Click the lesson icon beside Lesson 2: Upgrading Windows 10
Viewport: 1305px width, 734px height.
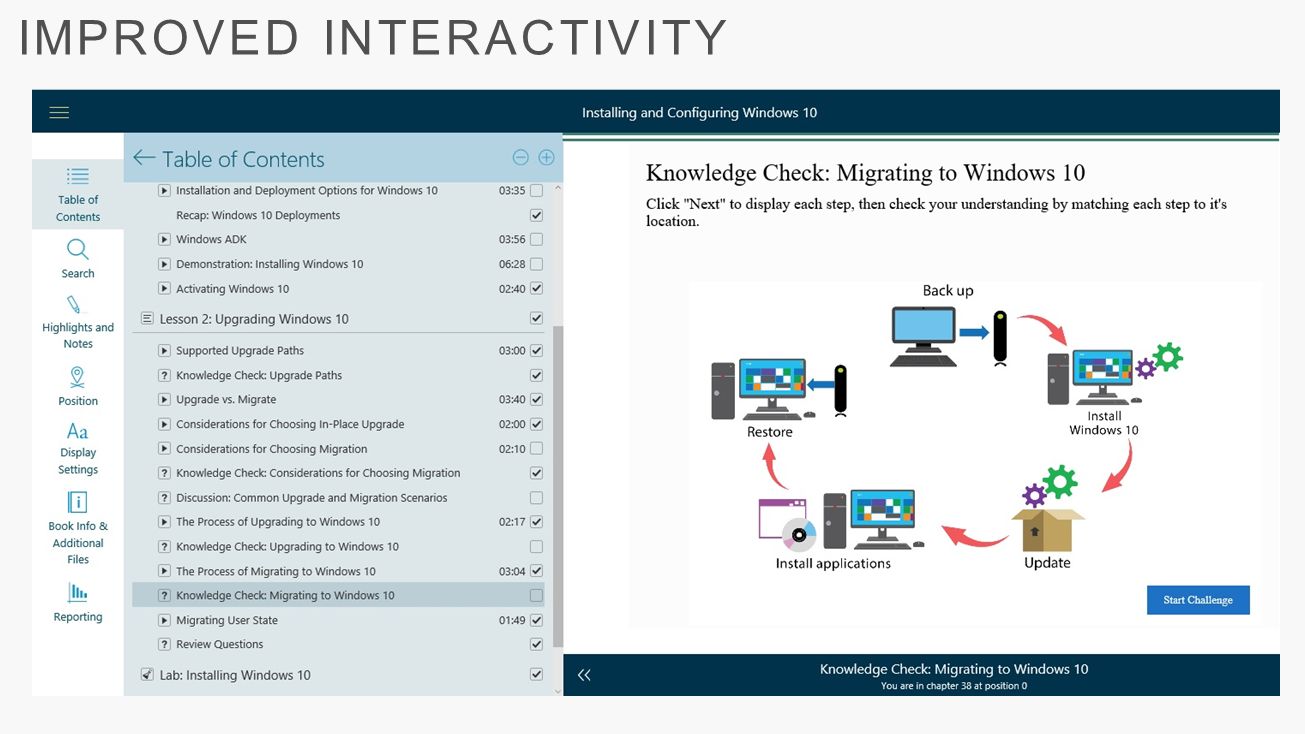[x=147, y=318]
